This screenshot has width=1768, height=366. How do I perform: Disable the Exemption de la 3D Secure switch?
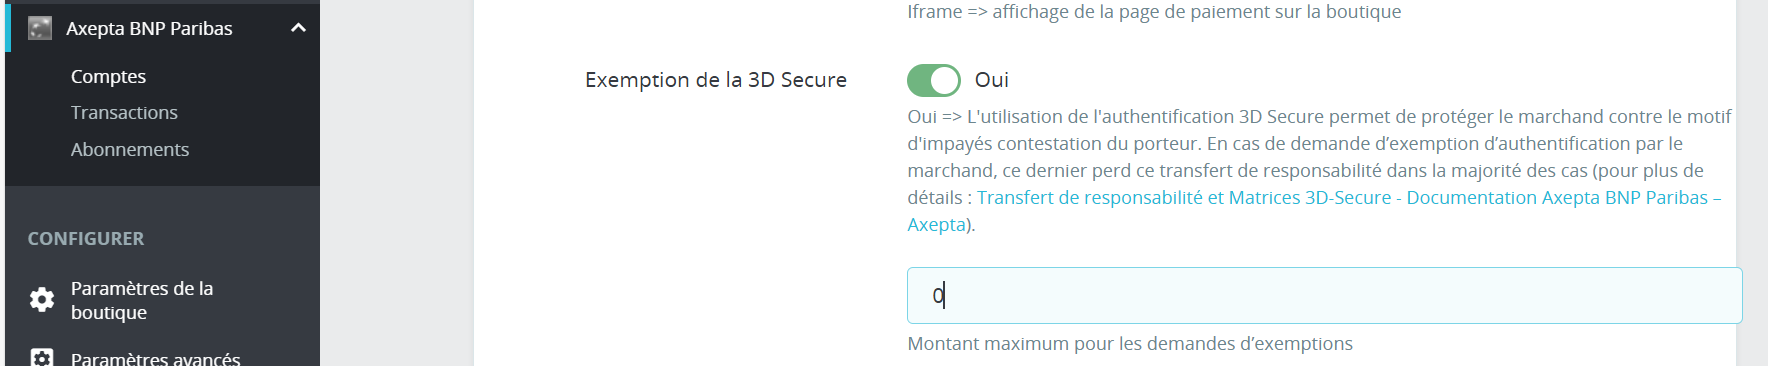click(x=934, y=80)
